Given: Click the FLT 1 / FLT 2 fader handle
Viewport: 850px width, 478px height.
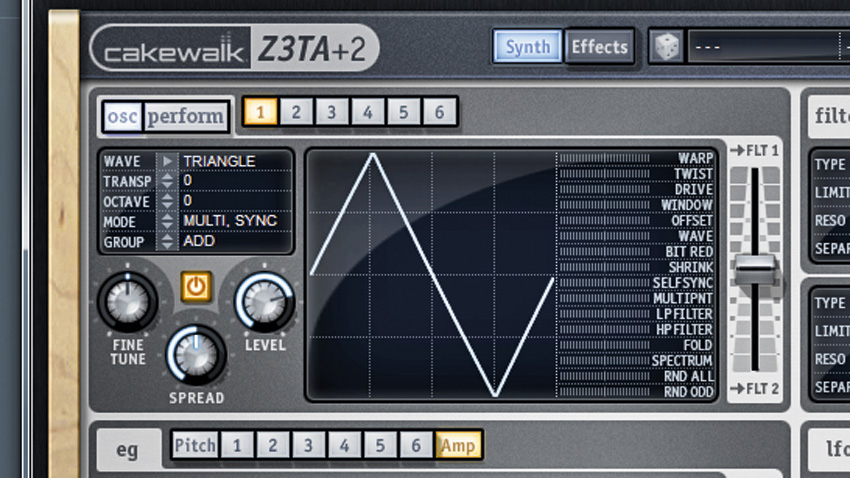Looking at the screenshot, I should pyautogui.click(x=754, y=269).
